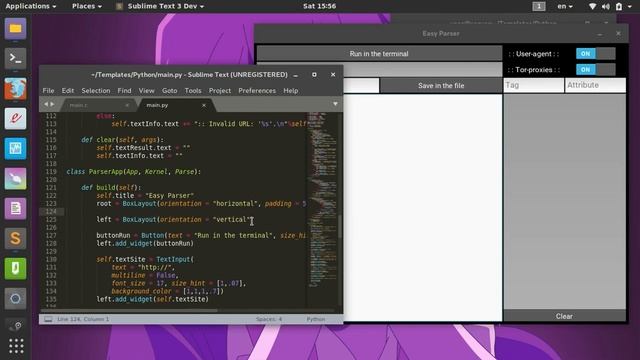Go to previous tab with left arrow
This screenshot has height=360, width=640.
(x=46, y=104)
